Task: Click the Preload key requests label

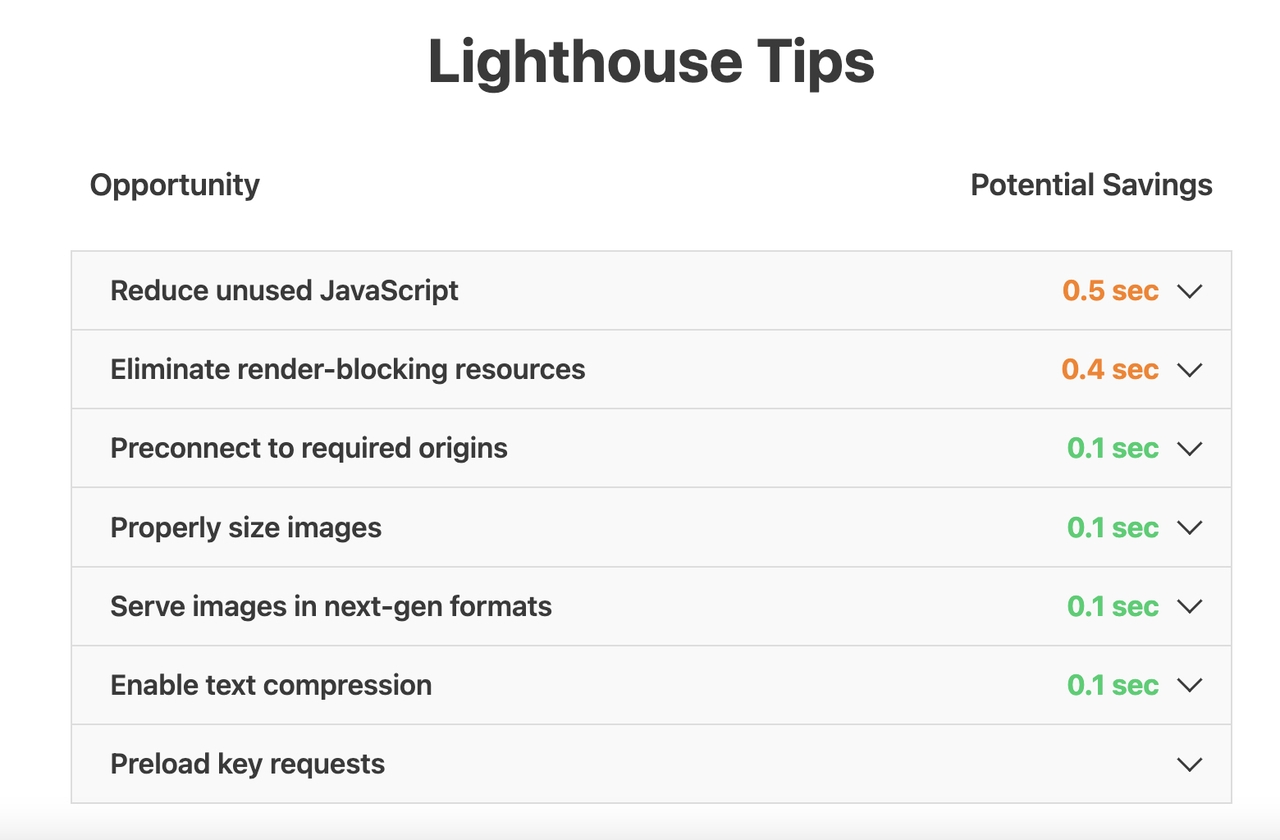Action: pyautogui.click(x=247, y=765)
